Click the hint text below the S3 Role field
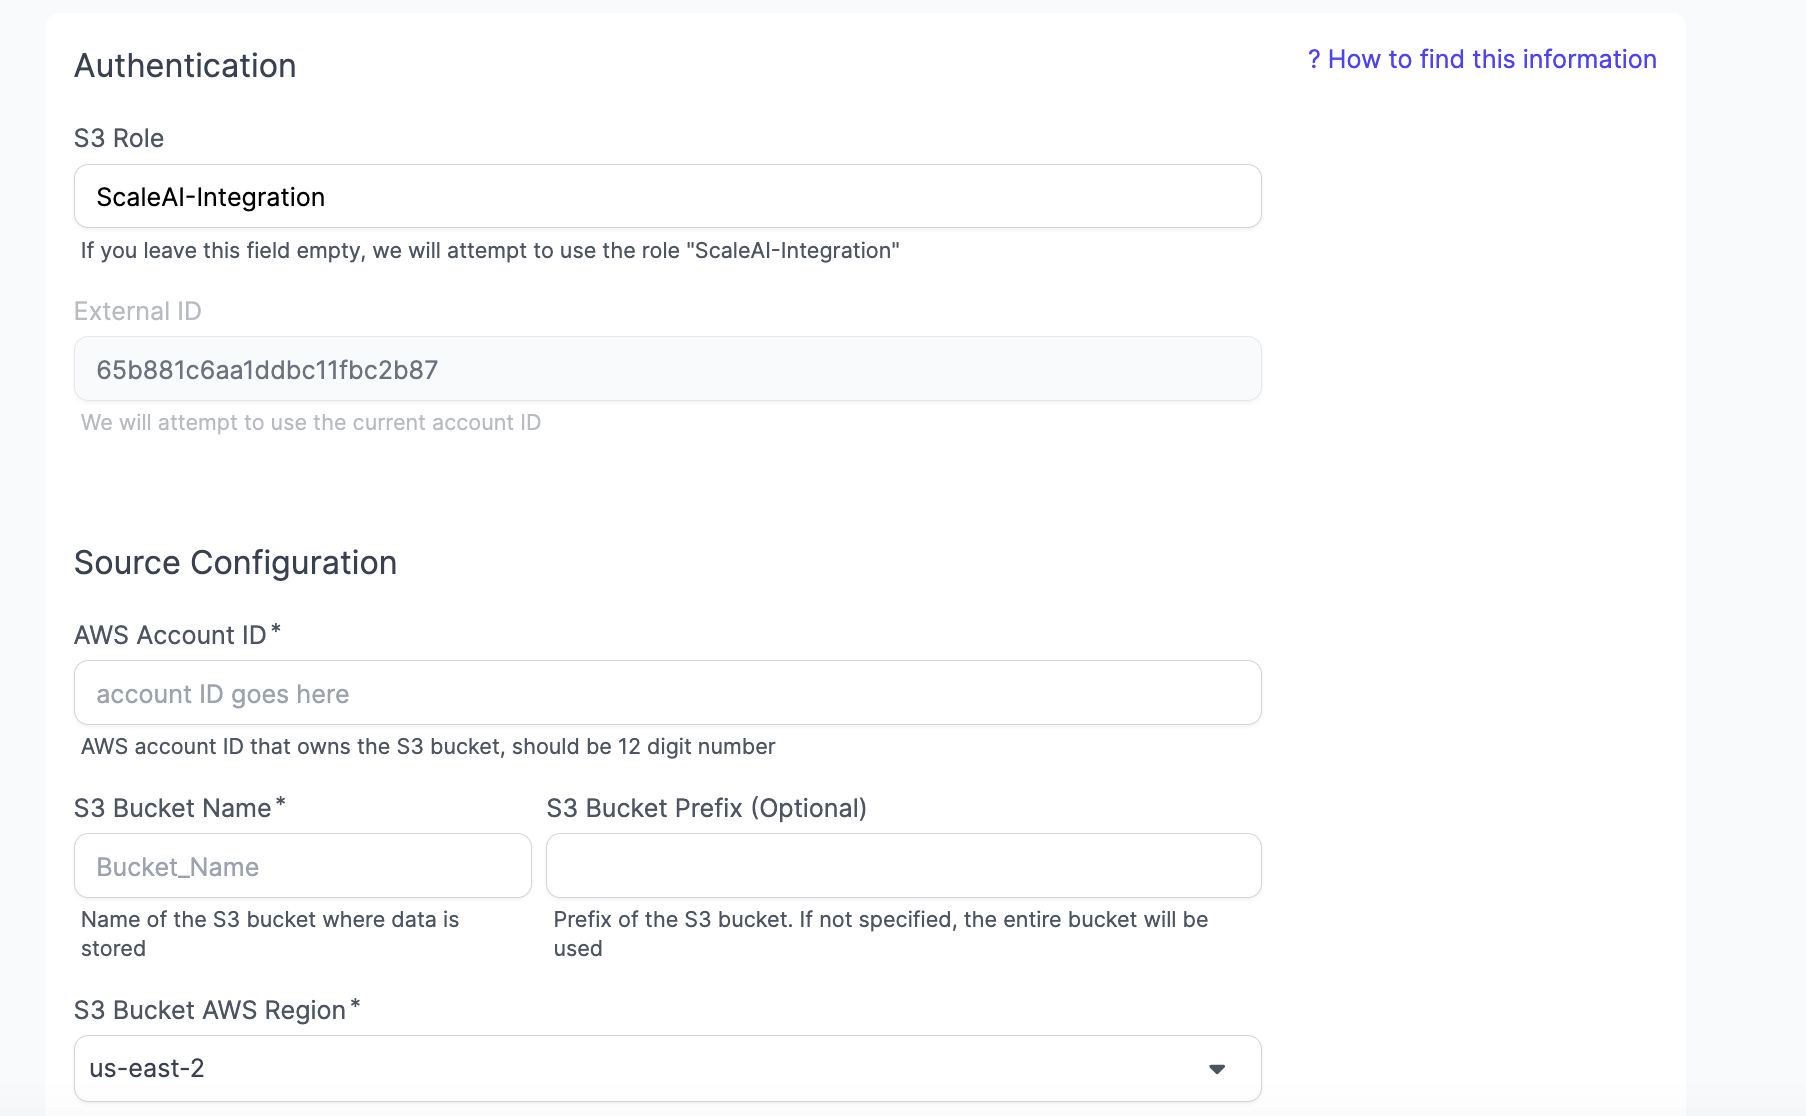This screenshot has height=1116, width=1806. pos(490,250)
